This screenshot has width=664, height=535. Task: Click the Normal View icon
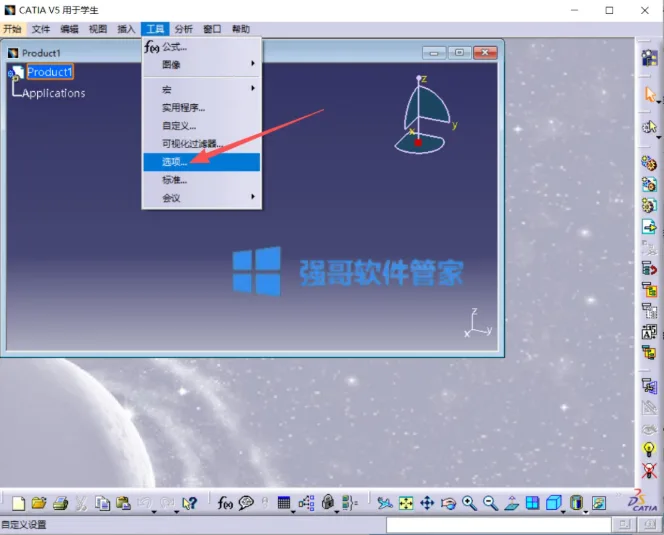pos(512,503)
